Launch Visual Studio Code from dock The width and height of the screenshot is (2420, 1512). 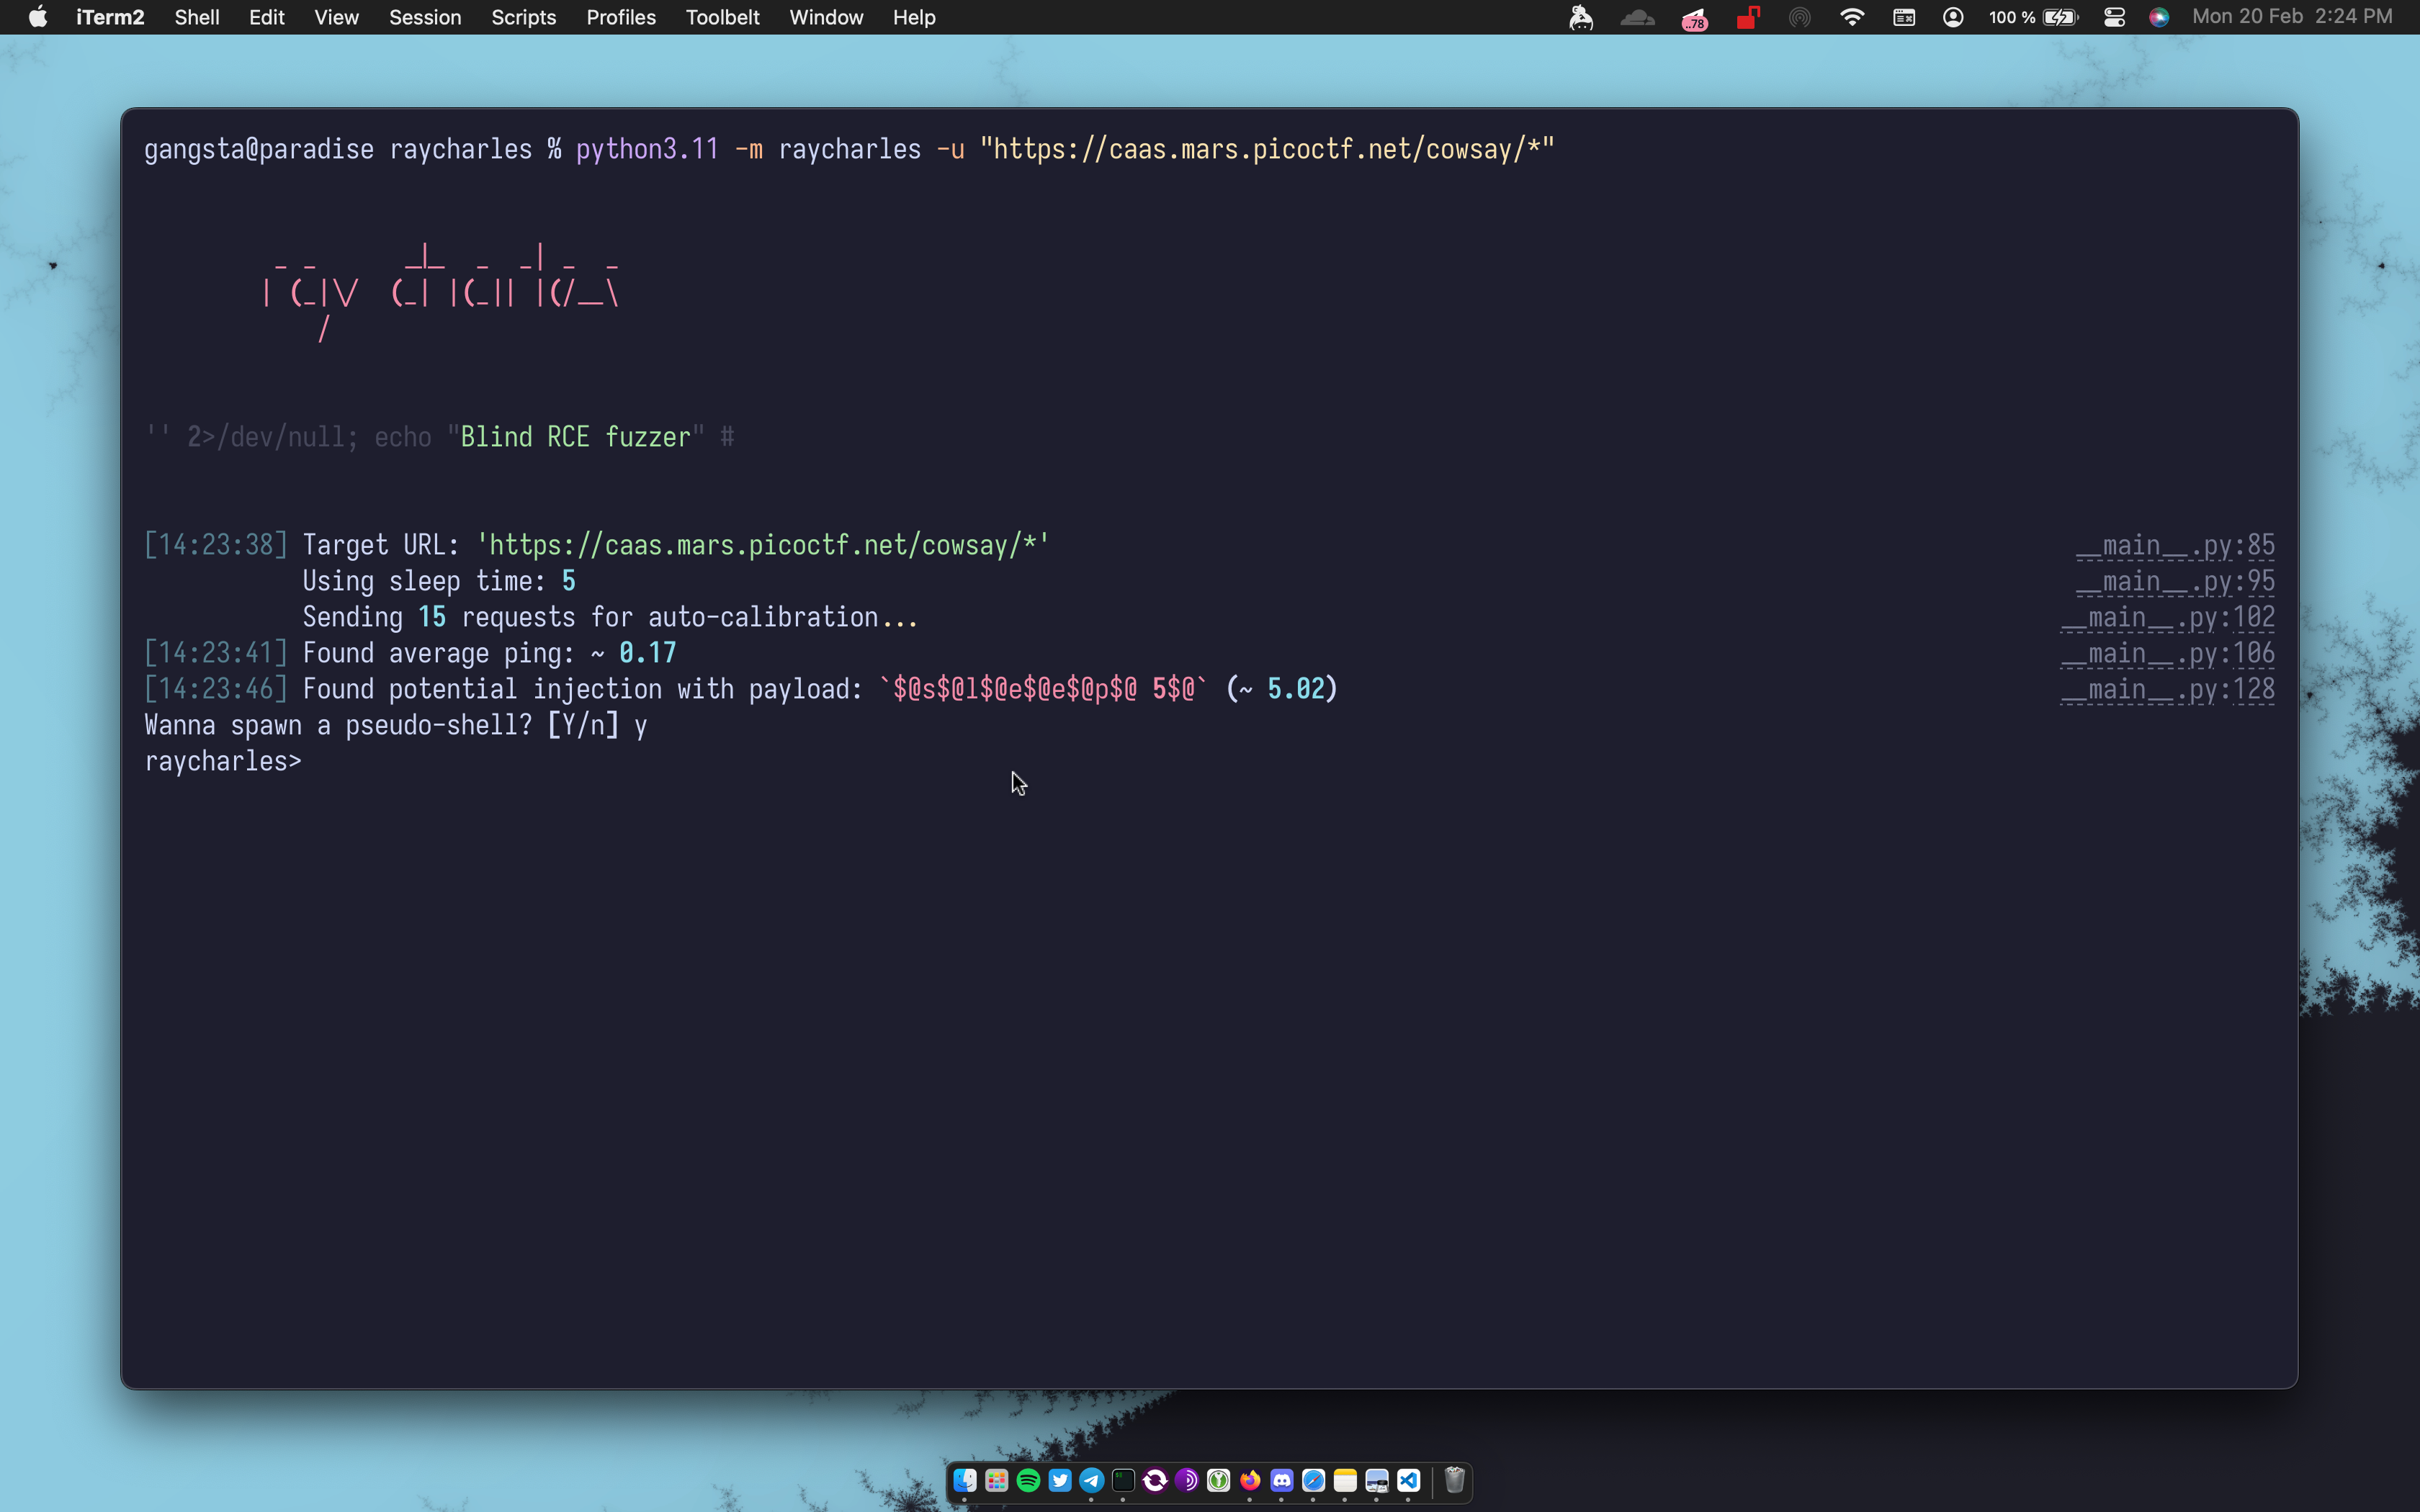[1409, 1480]
